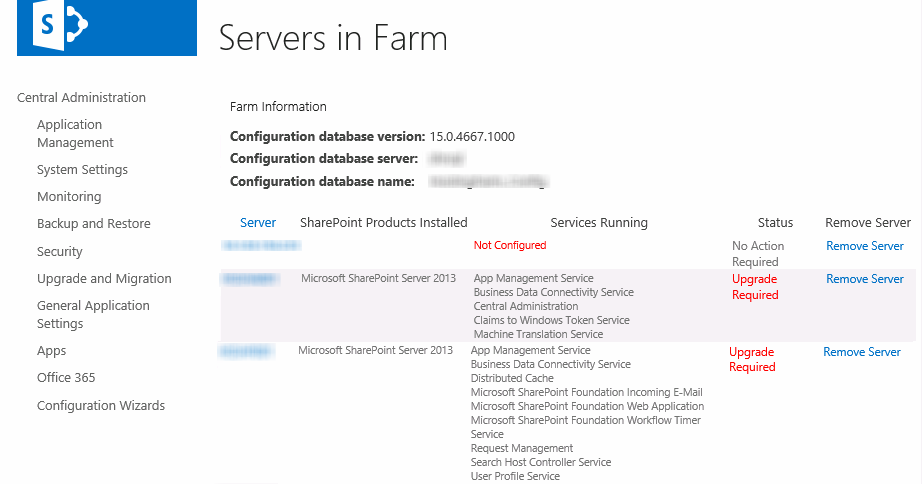The width and height of the screenshot is (922, 484).
Task: Open Office 365 settings
Action: point(66,378)
